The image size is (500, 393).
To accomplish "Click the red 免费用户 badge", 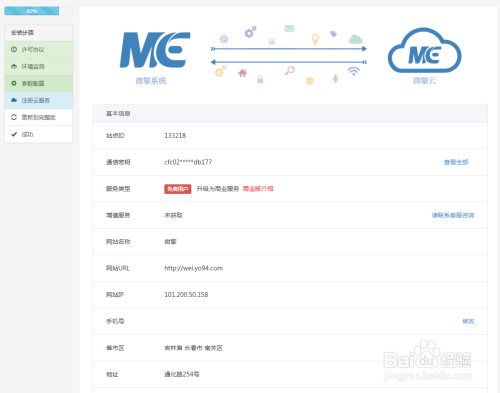I will coord(178,189).
